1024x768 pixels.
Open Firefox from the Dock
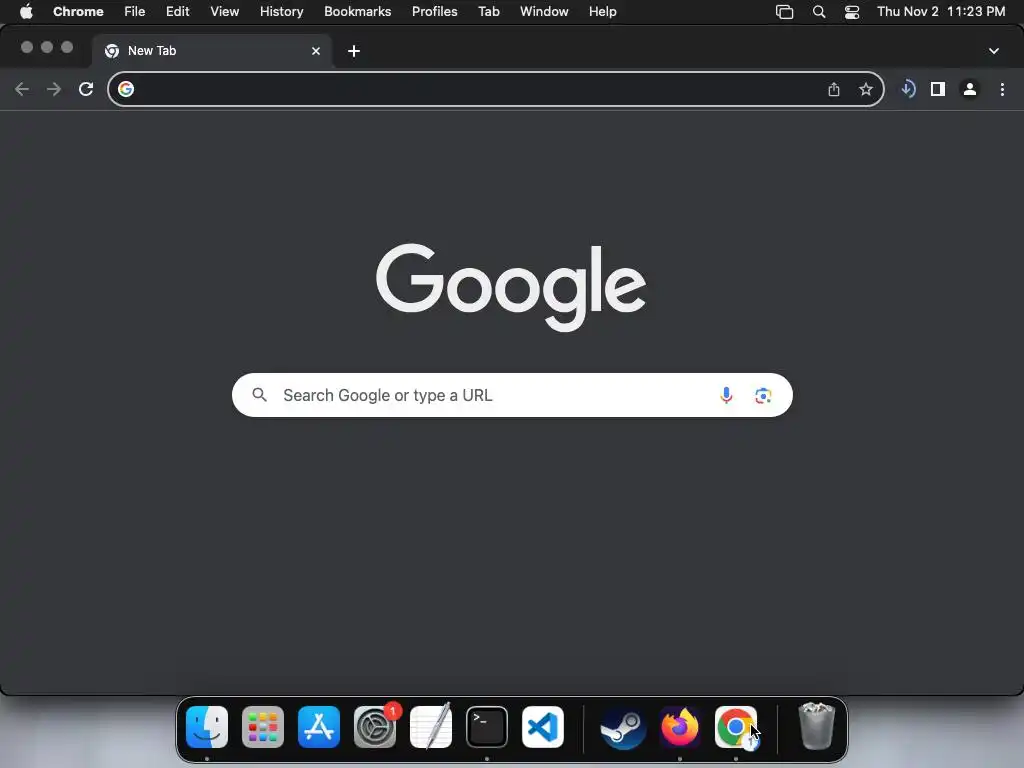point(680,727)
